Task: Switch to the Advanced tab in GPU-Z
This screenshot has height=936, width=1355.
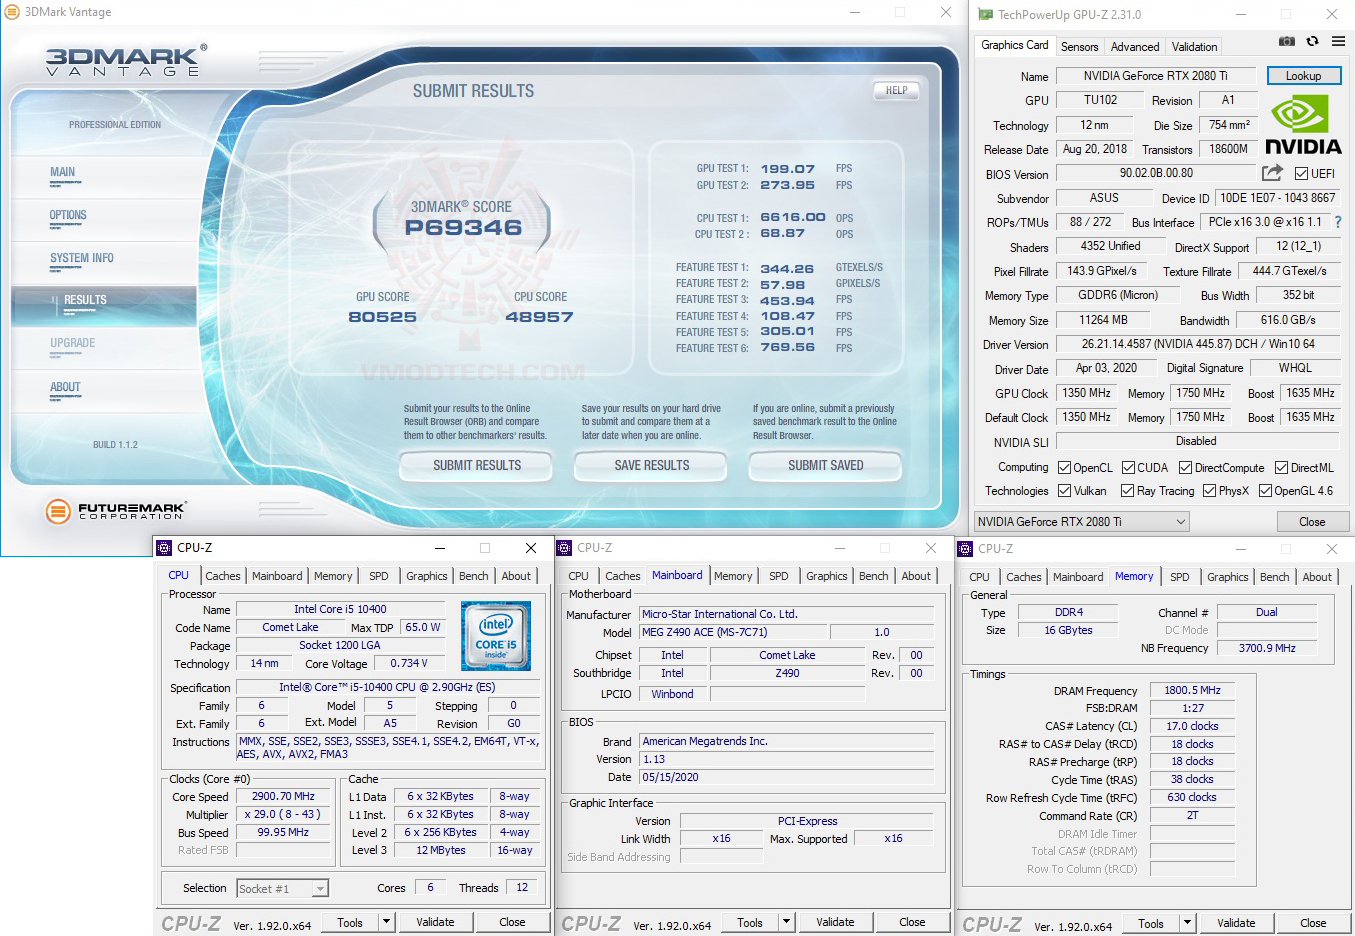Action: [1135, 47]
